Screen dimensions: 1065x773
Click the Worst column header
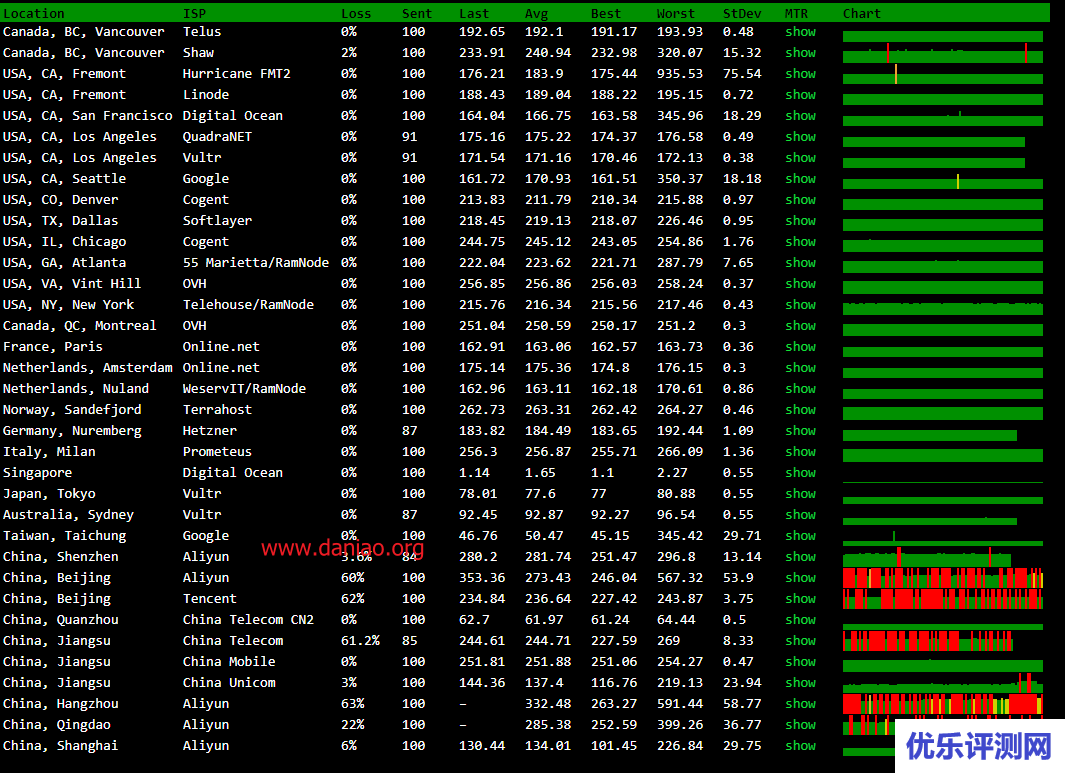pyautogui.click(x=675, y=14)
